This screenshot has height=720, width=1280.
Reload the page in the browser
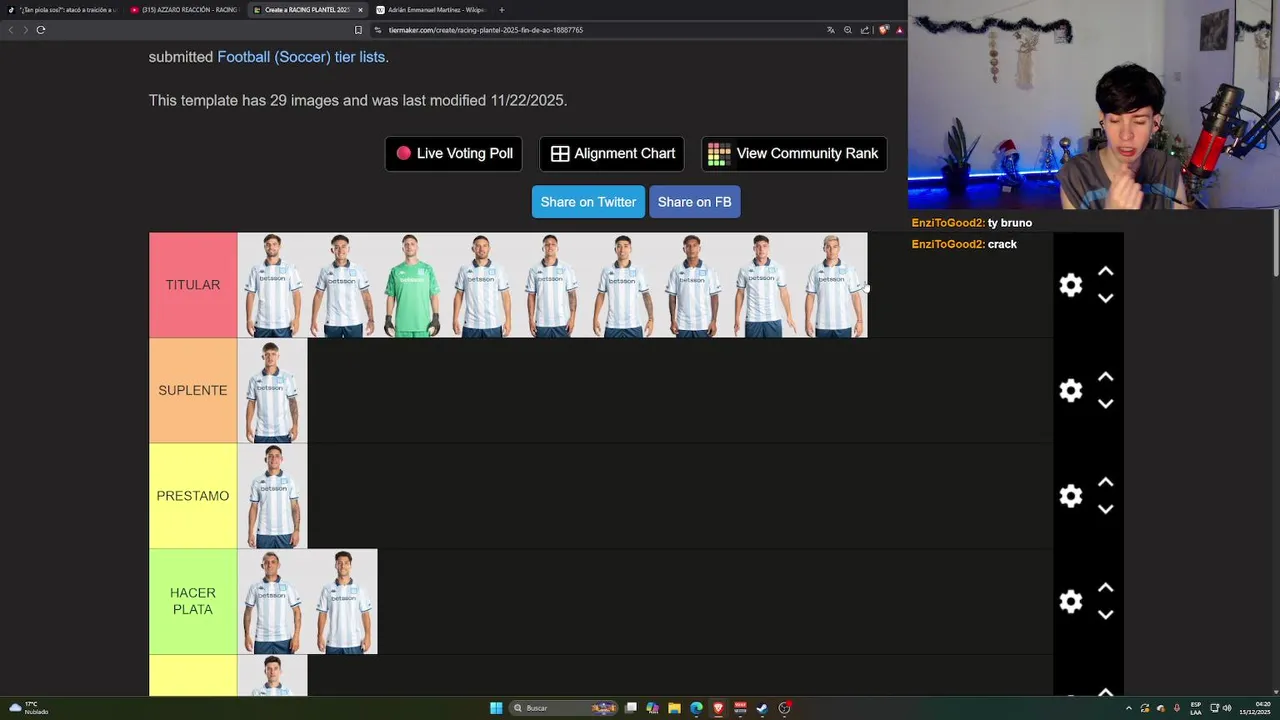41,30
